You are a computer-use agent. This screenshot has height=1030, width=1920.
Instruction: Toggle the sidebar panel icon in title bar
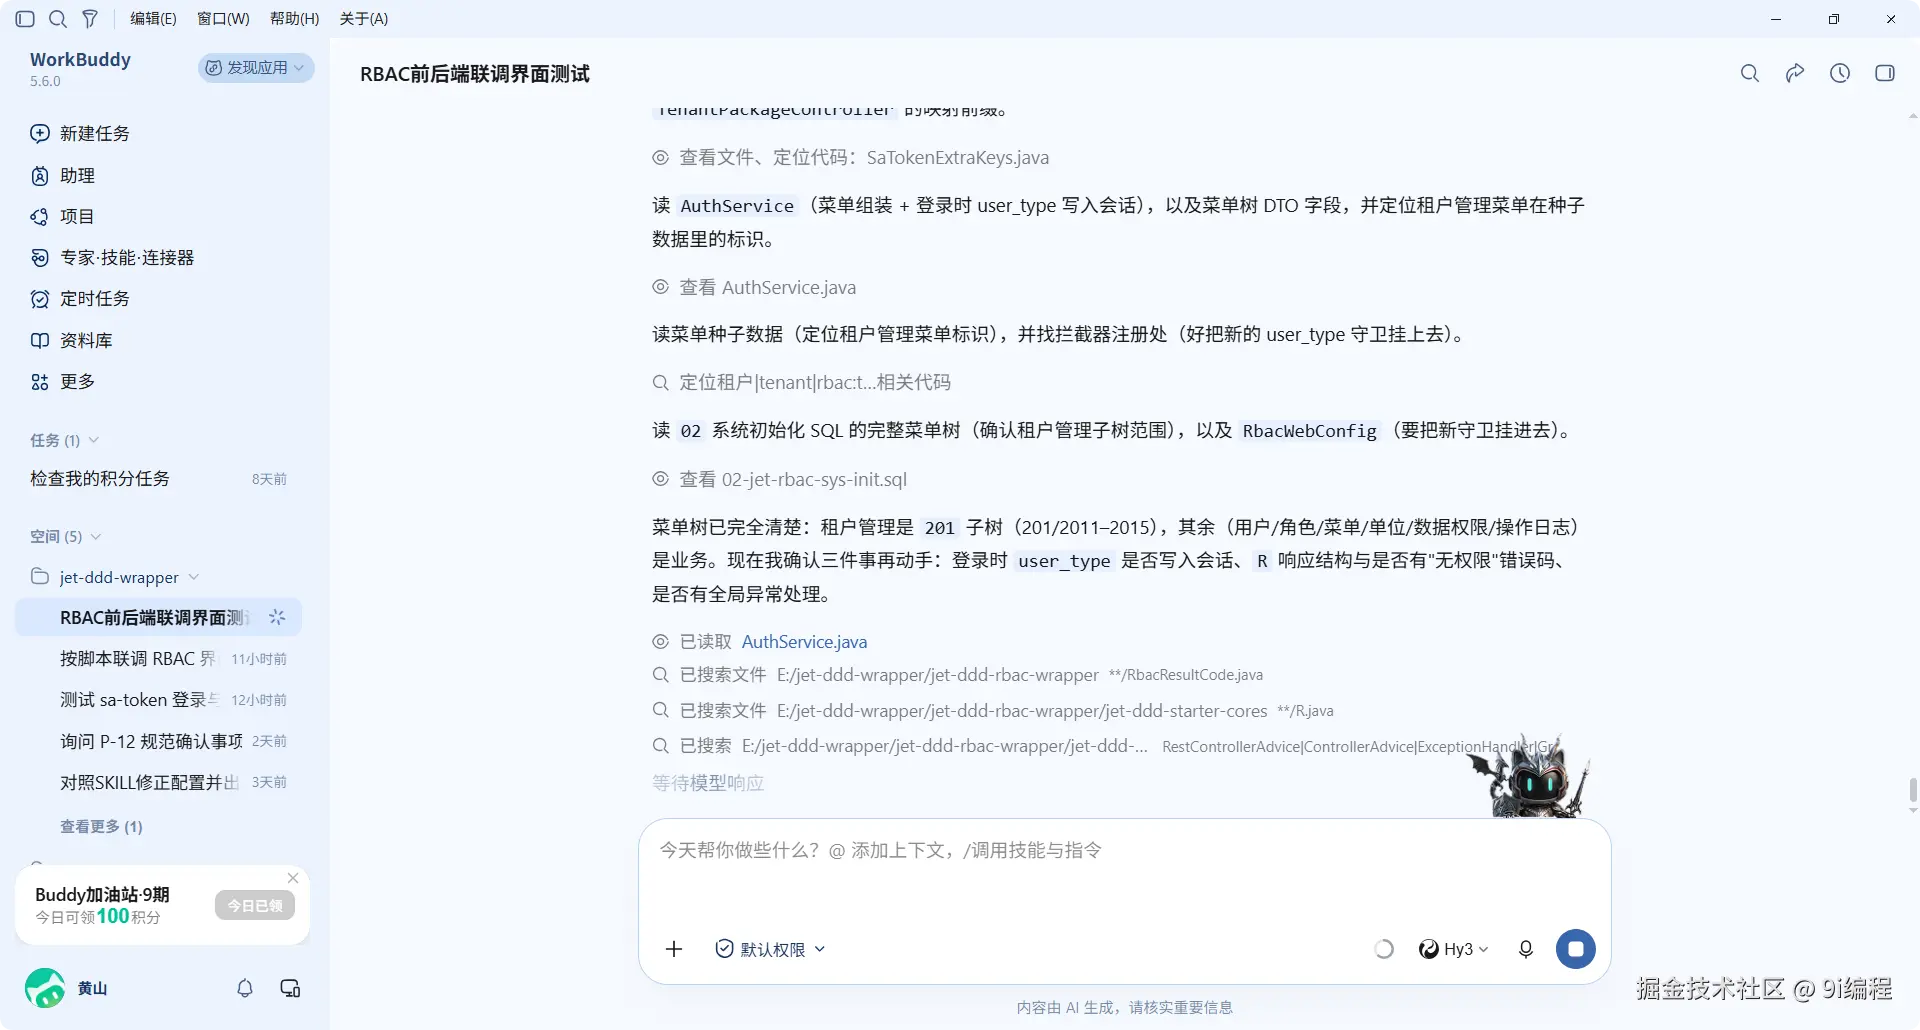(26, 19)
